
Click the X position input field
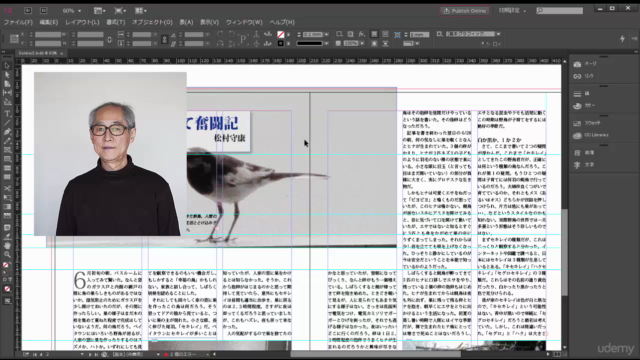48,34
